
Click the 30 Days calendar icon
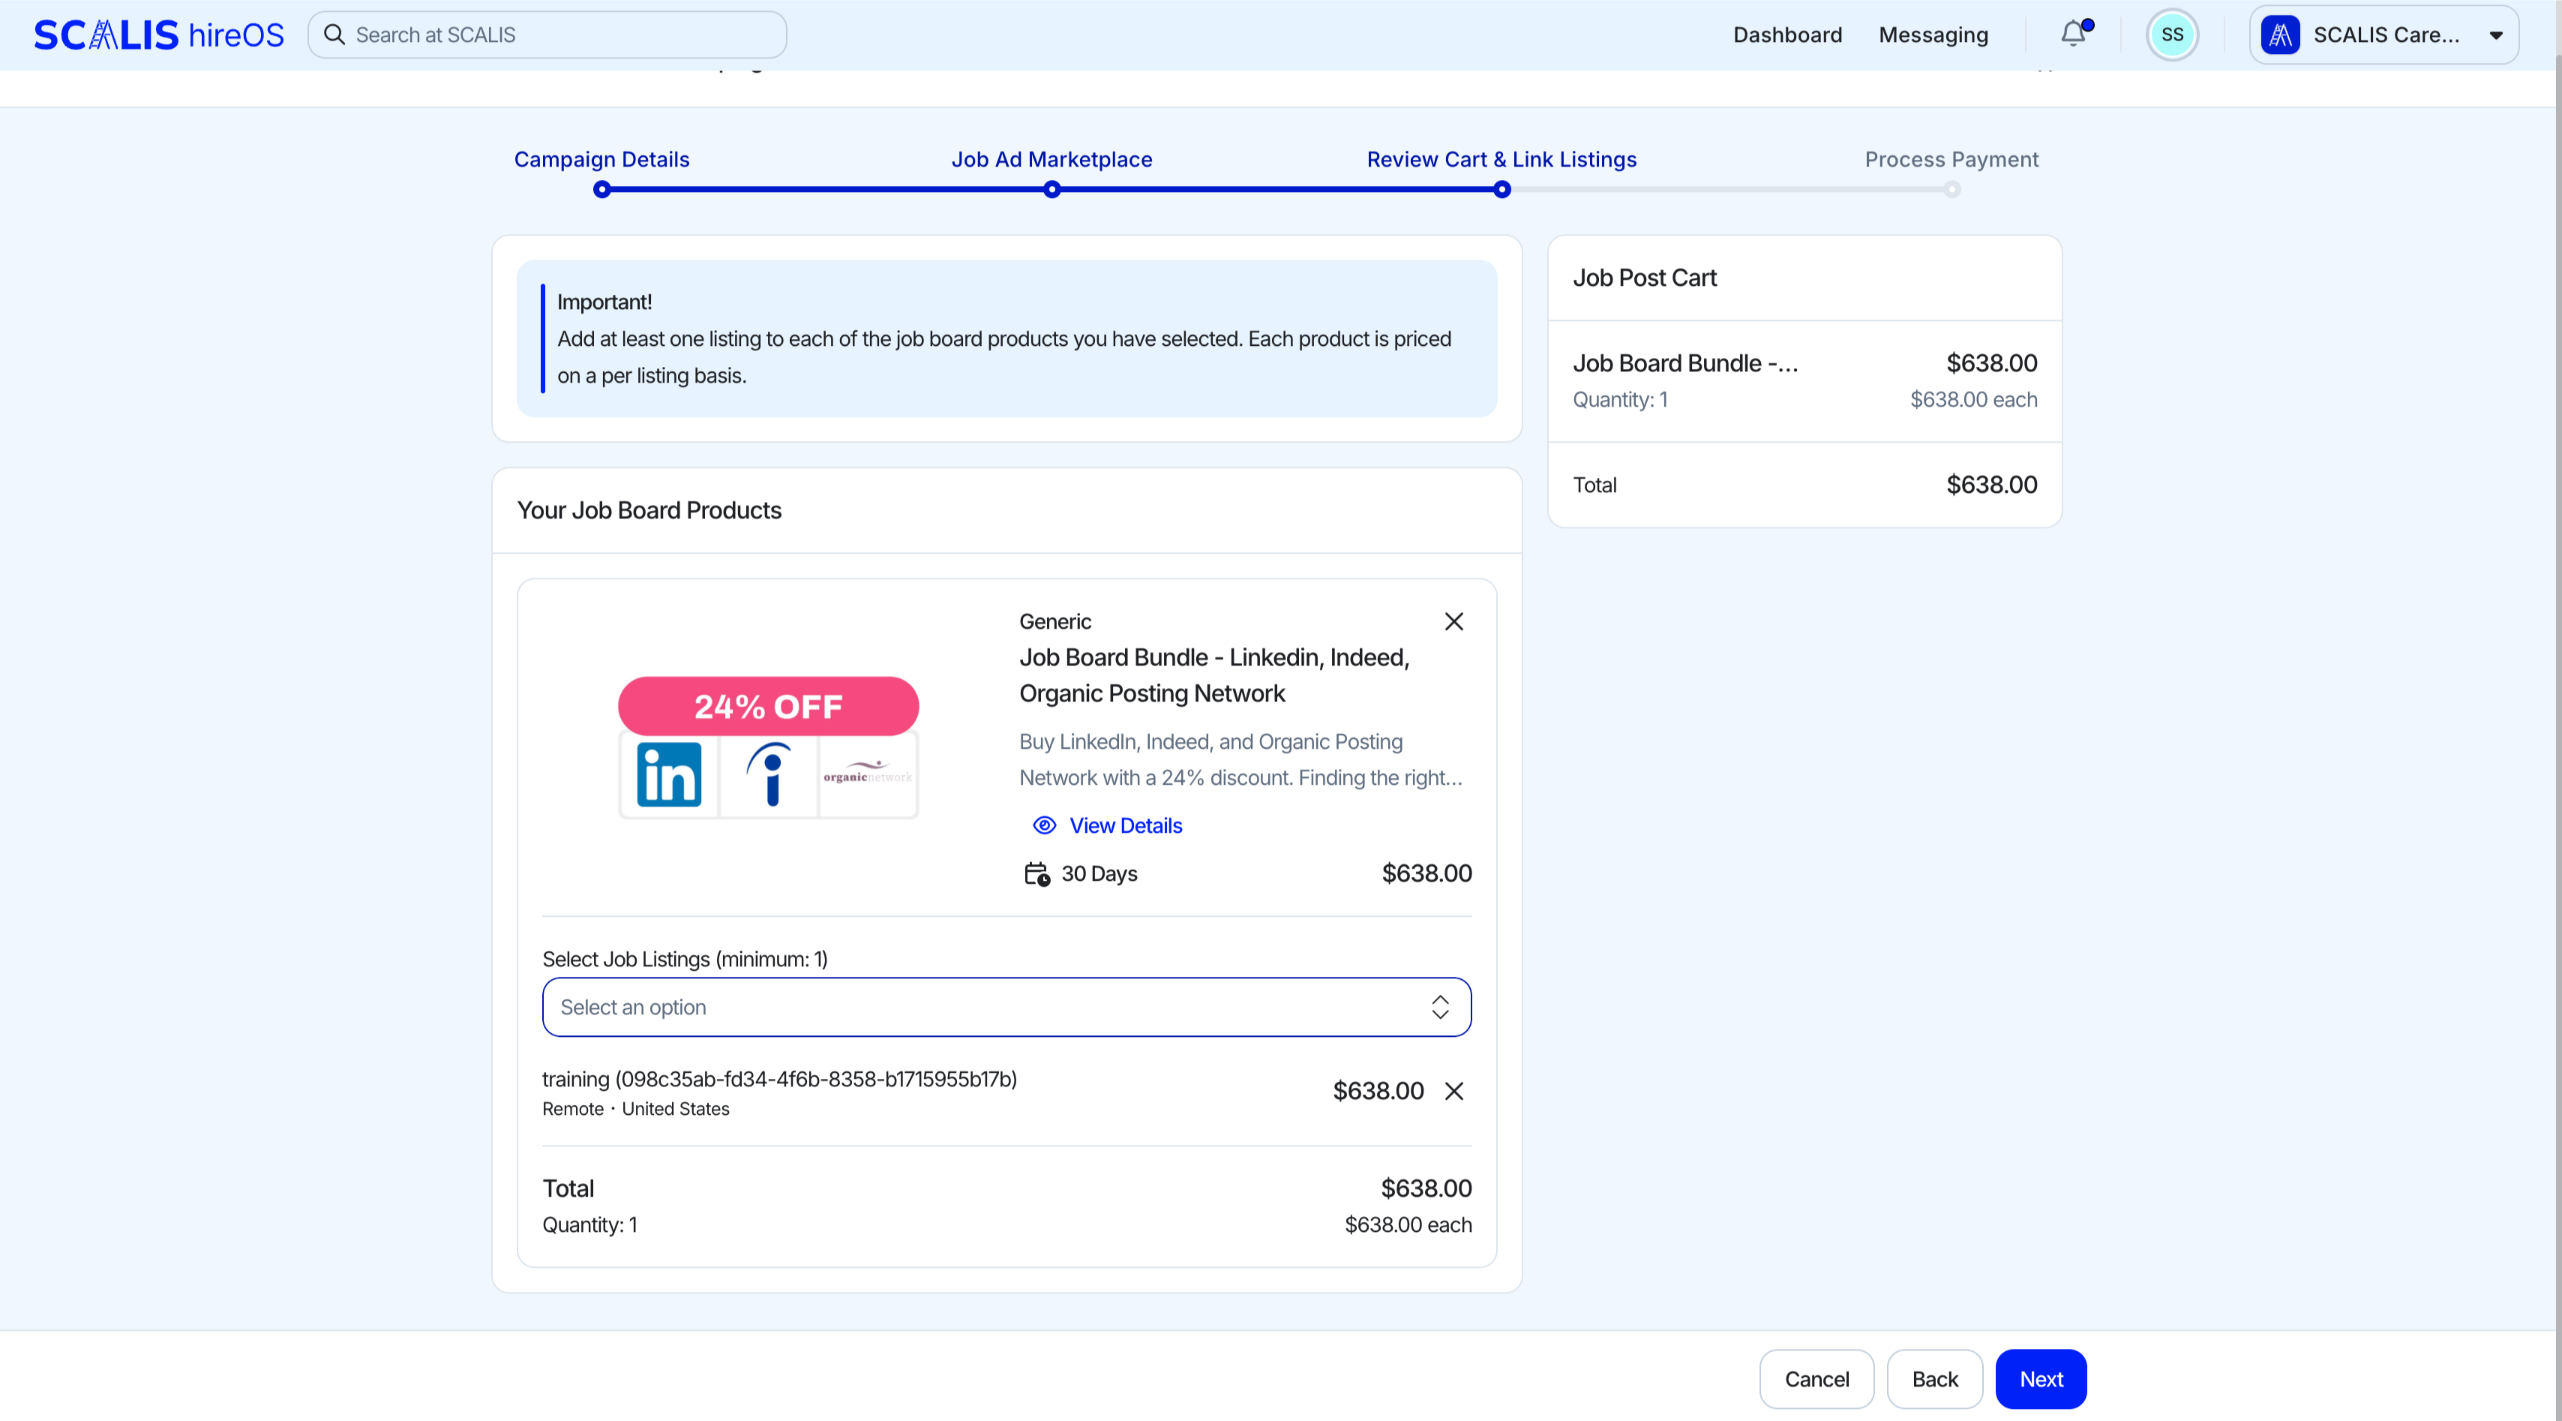pos(1037,874)
